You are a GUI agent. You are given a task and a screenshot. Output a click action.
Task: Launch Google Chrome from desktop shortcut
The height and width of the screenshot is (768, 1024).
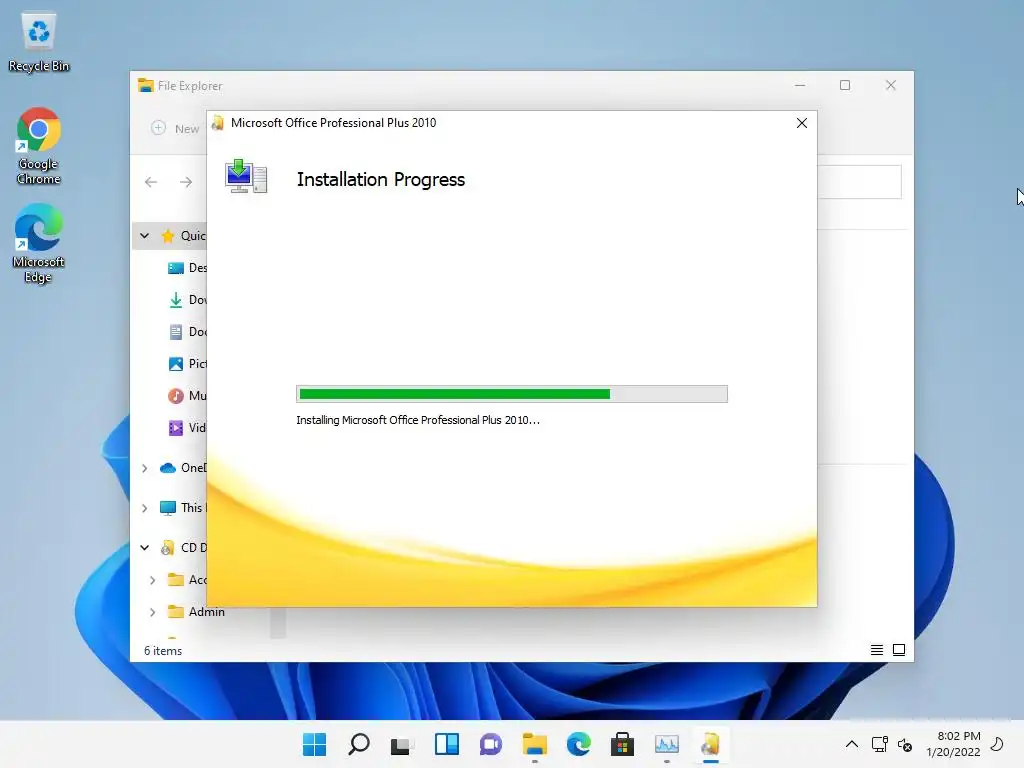[x=39, y=146]
